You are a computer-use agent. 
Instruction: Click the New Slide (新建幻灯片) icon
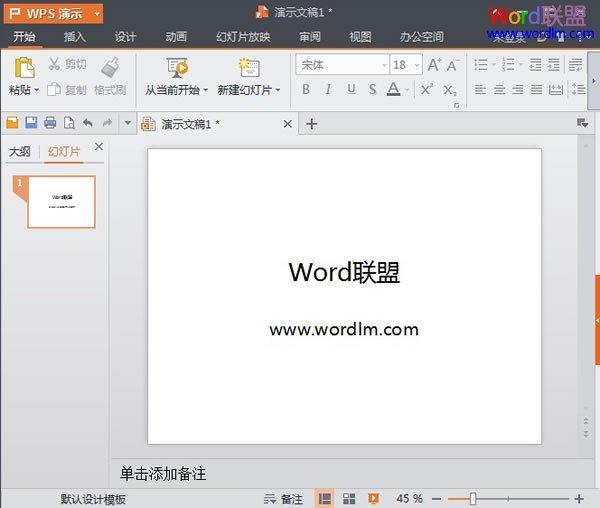coord(248,68)
